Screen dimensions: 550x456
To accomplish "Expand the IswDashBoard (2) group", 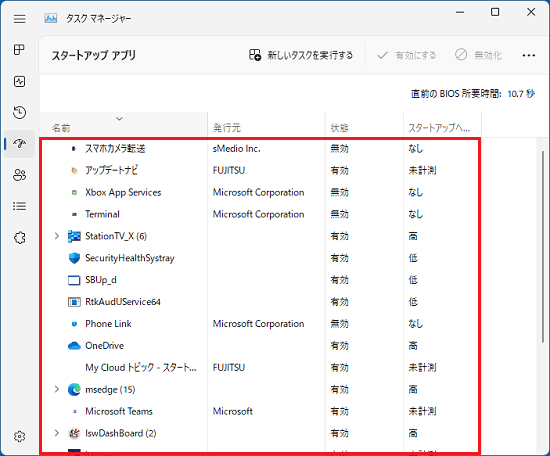I will [x=57, y=433].
